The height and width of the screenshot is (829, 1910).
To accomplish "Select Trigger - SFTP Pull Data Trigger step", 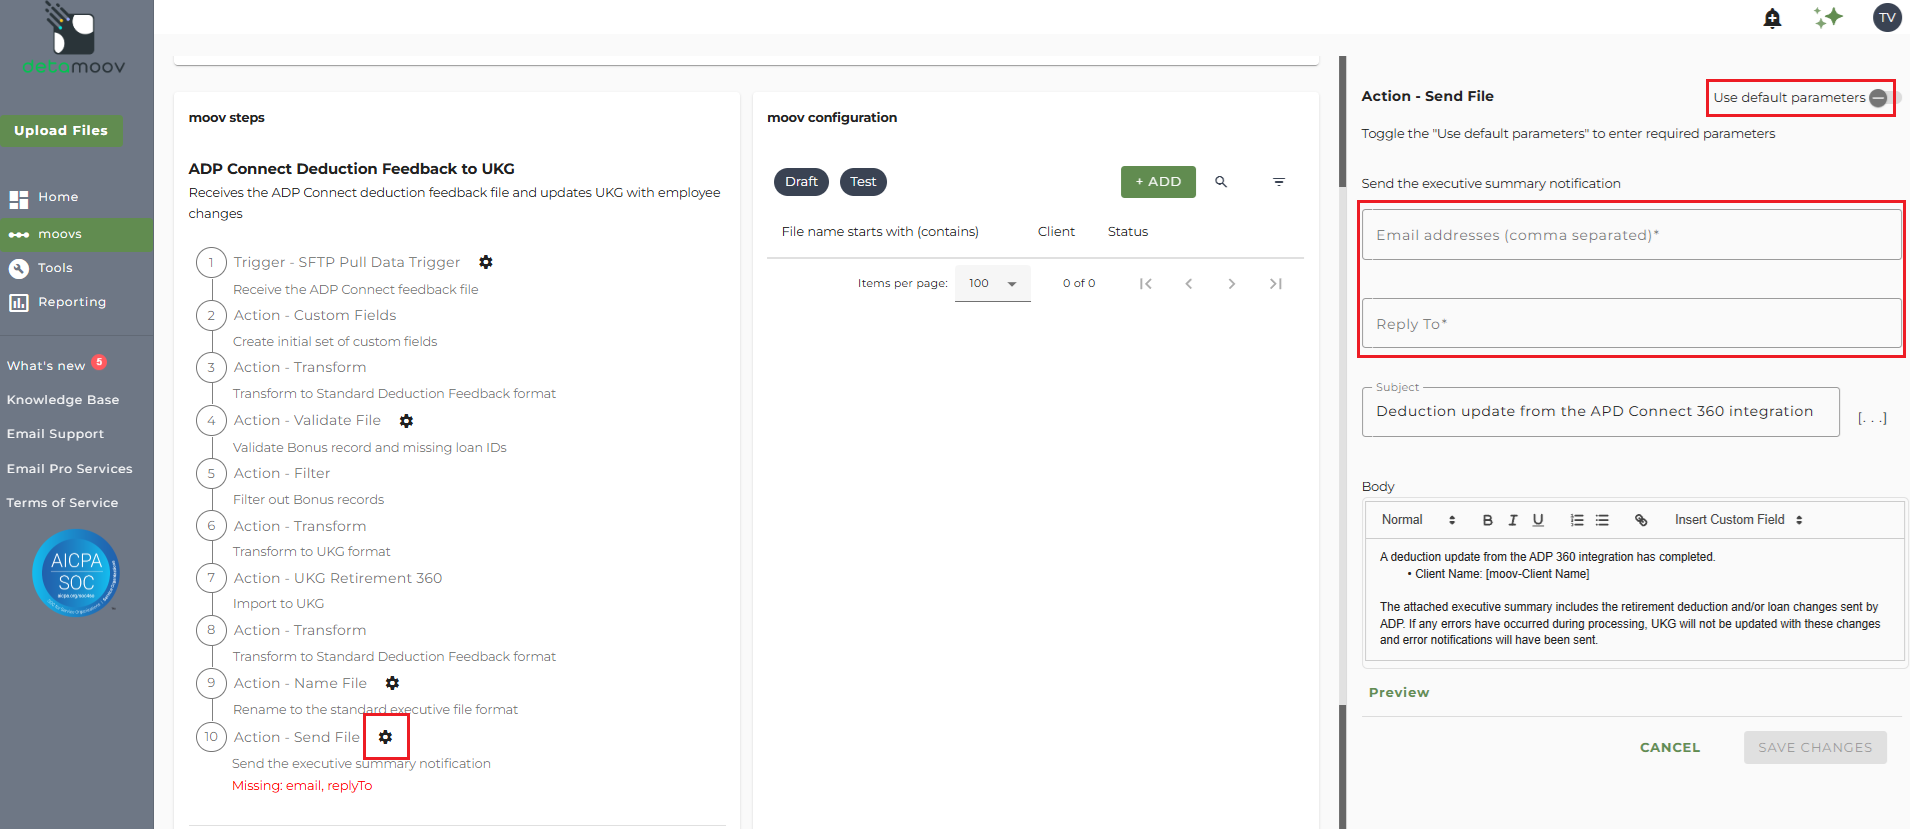I will click(x=347, y=262).
